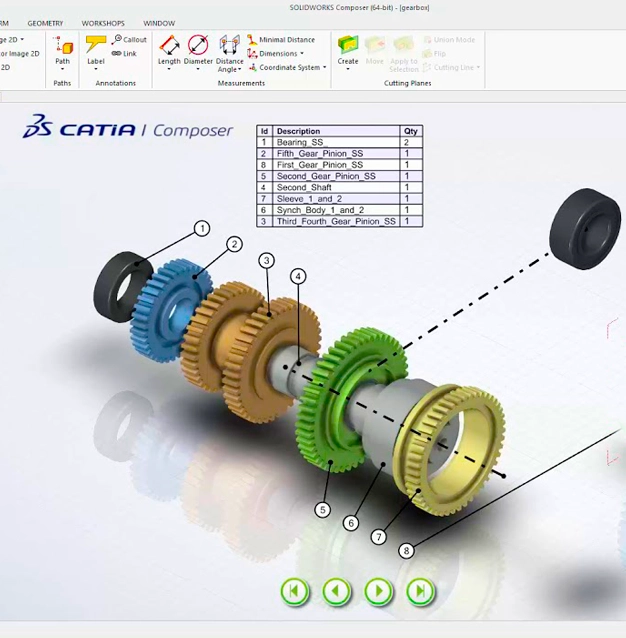Select callout balloon number 8
The width and height of the screenshot is (626, 638).
tap(406, 551)
